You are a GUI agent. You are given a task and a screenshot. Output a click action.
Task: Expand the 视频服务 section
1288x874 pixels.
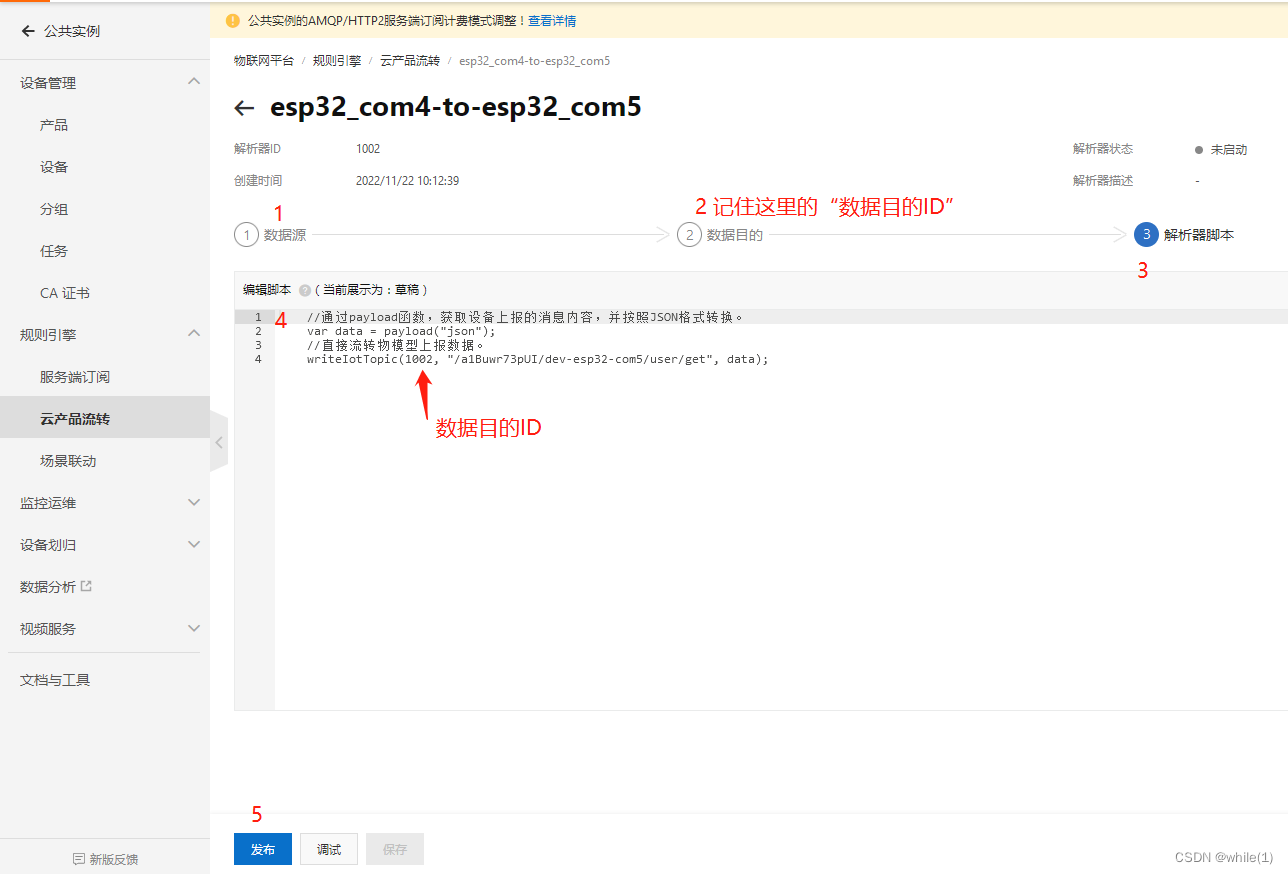(194, 629)
